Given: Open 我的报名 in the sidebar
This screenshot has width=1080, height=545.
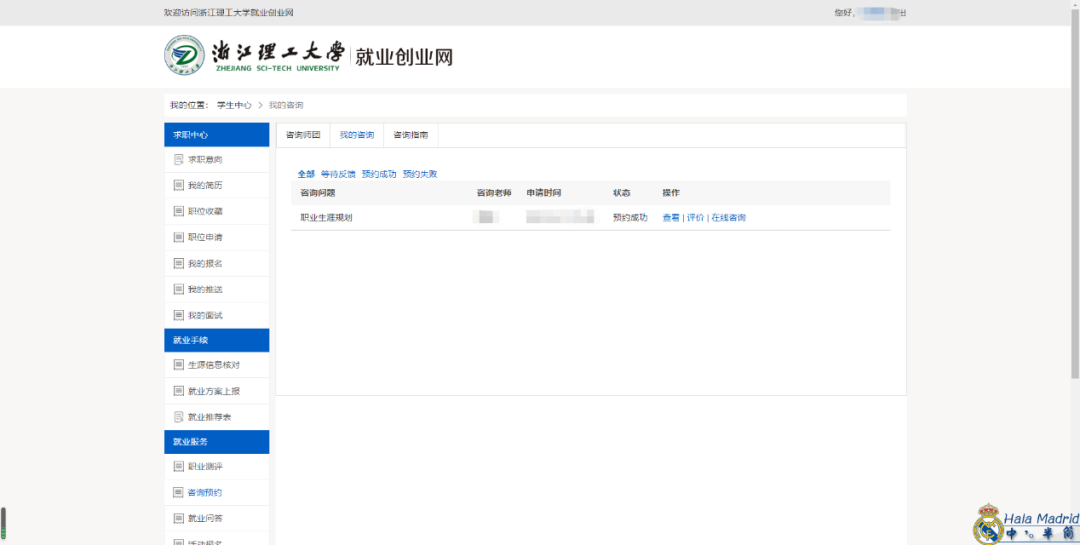Looking at the screenshot, I should 204,264.
